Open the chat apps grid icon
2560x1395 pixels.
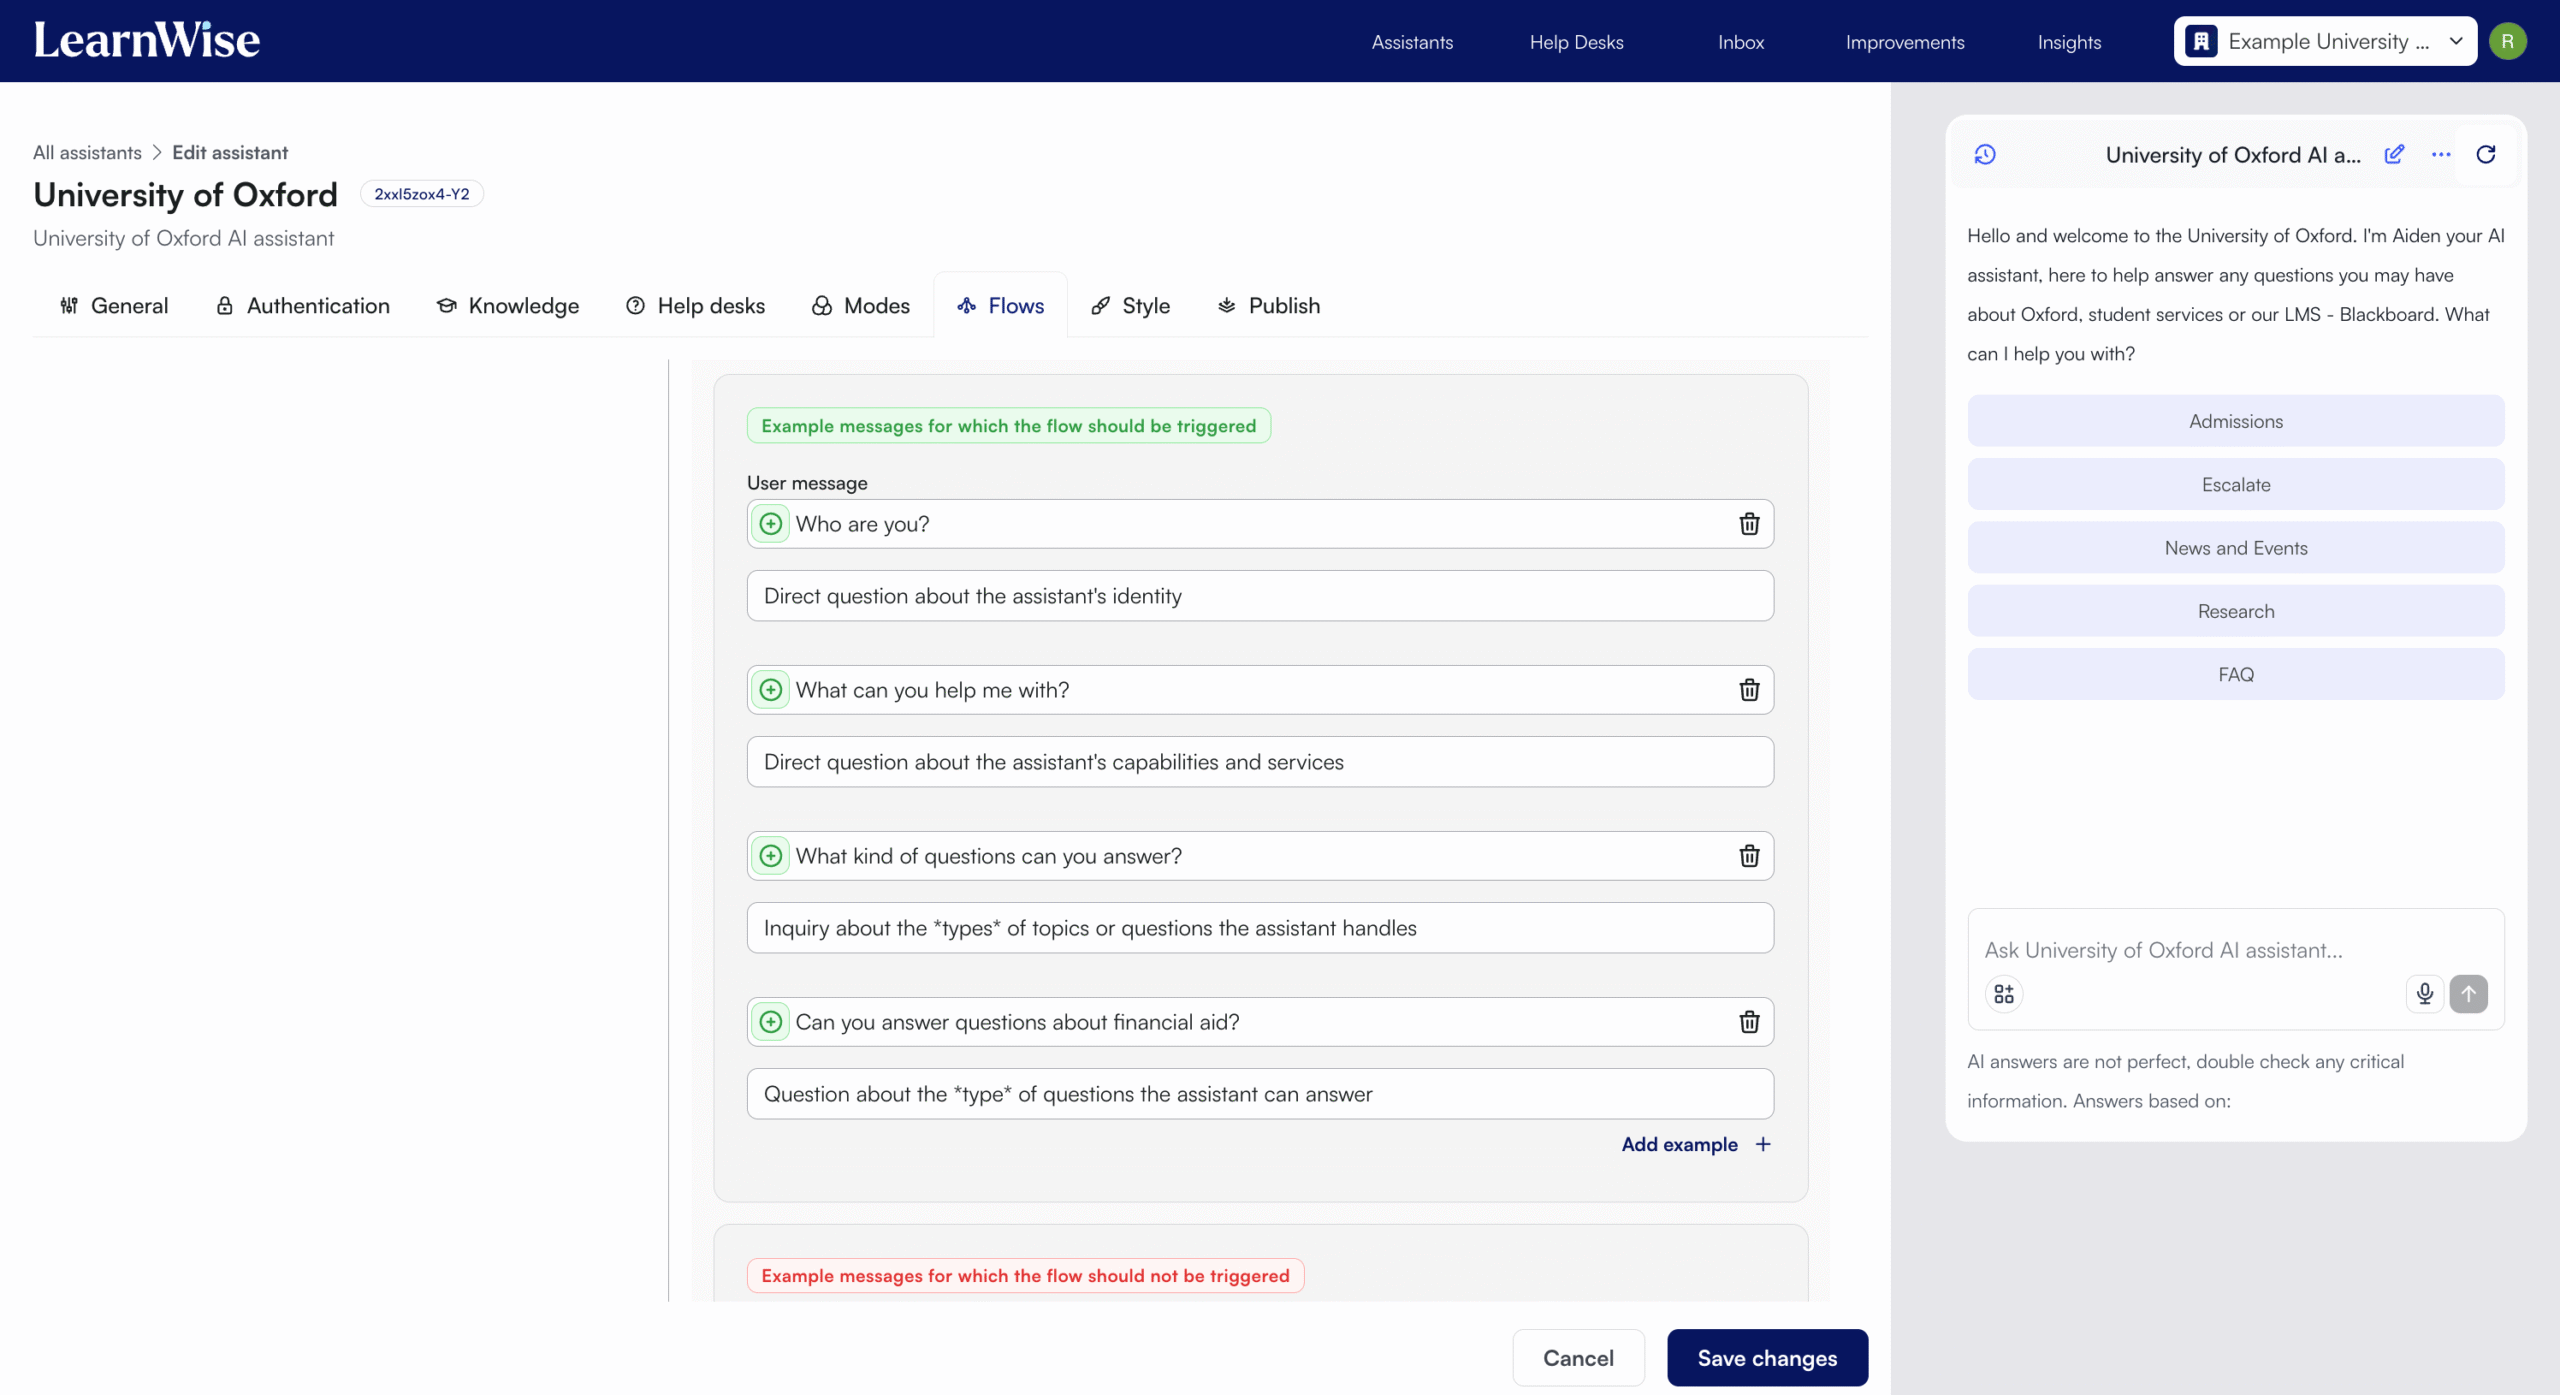(2003, 993)
